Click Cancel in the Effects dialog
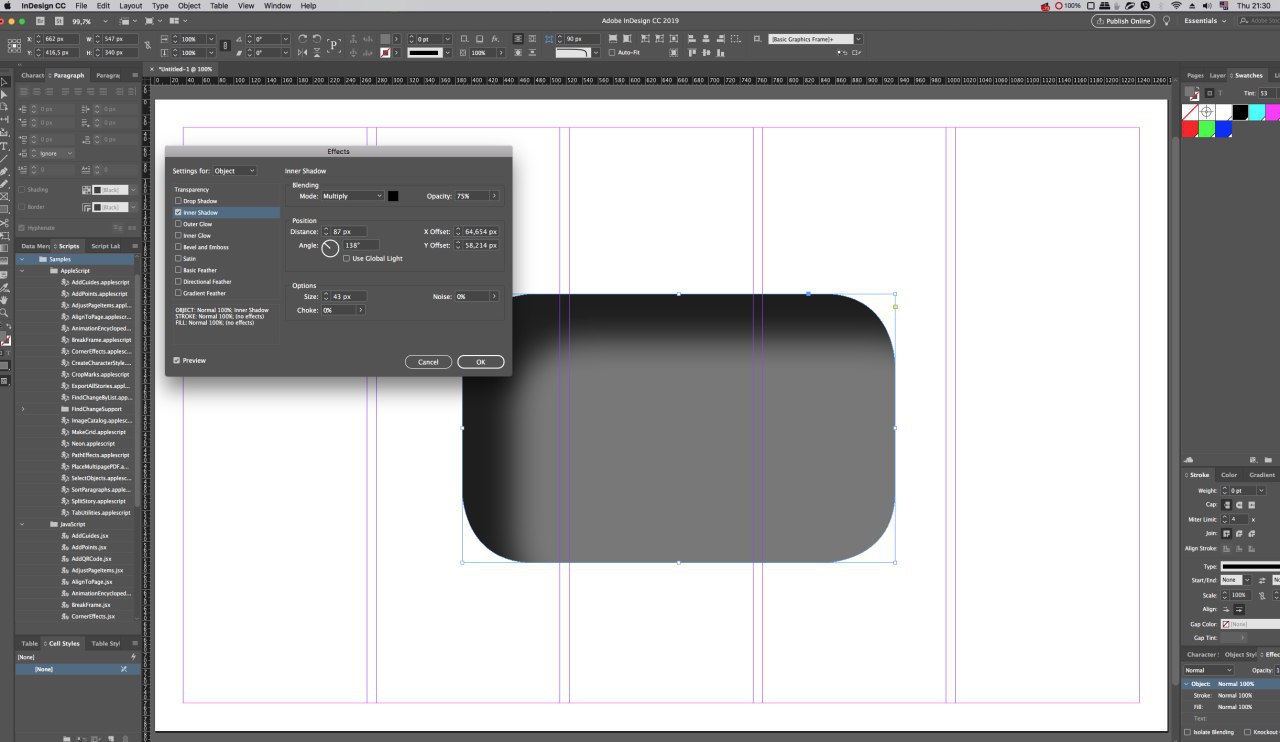1280x742 pixels. click(428, 362)
